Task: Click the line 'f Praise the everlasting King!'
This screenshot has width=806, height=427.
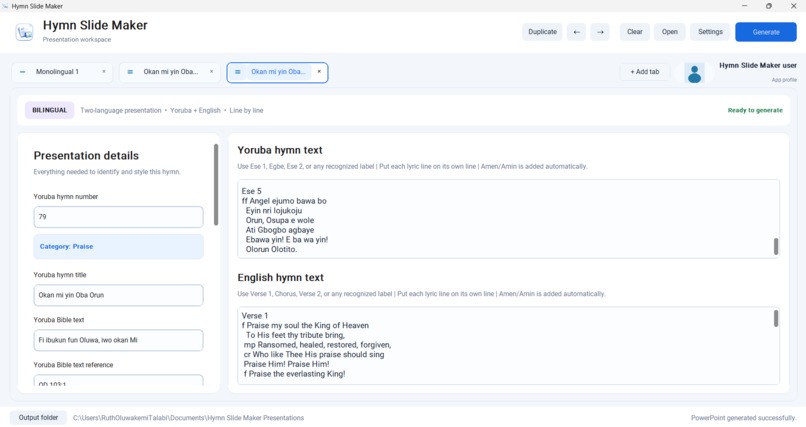Action: [x=294, y=374]
